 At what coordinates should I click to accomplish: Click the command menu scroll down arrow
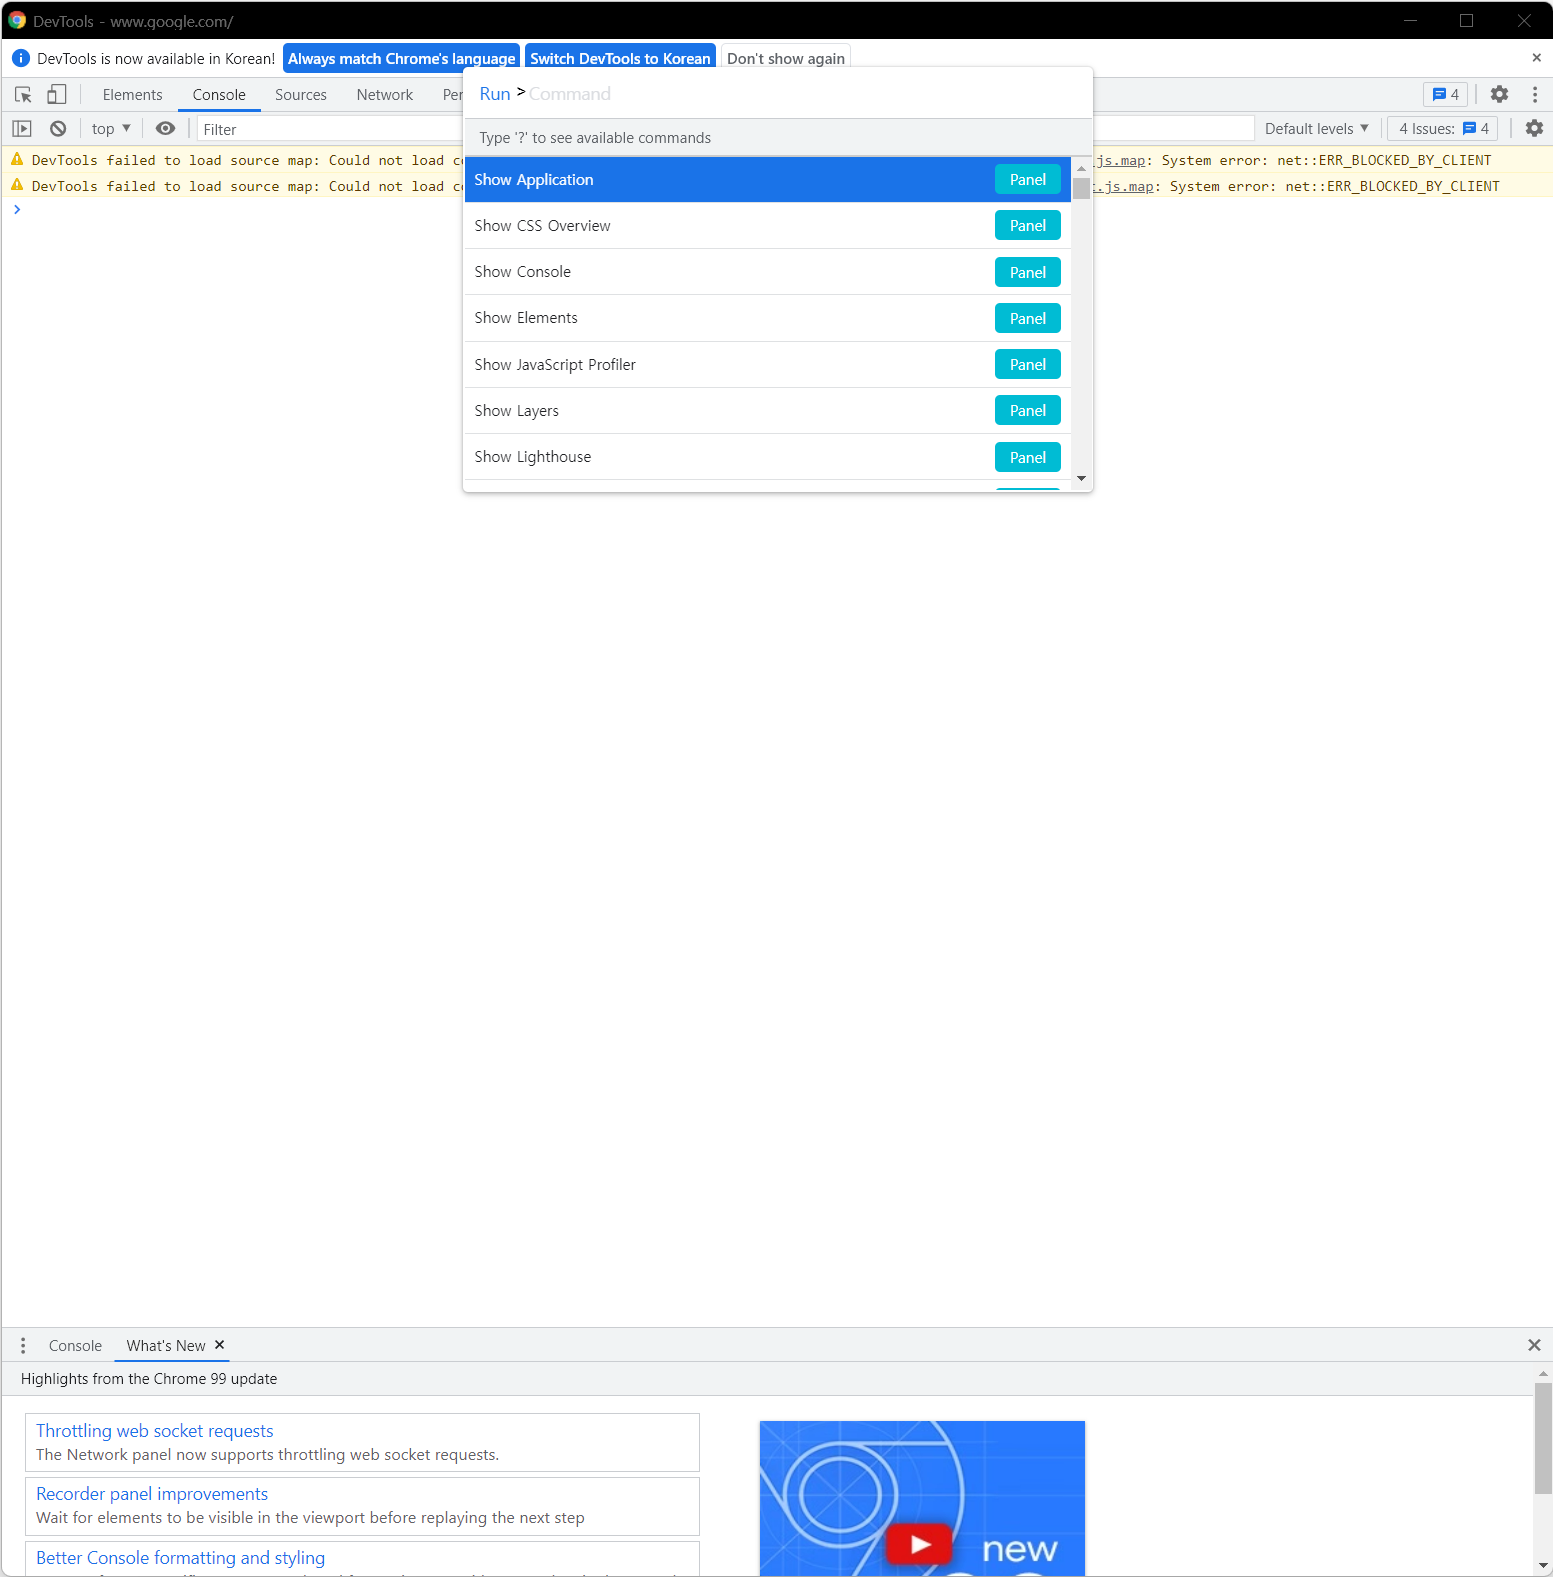[1081, 479]
